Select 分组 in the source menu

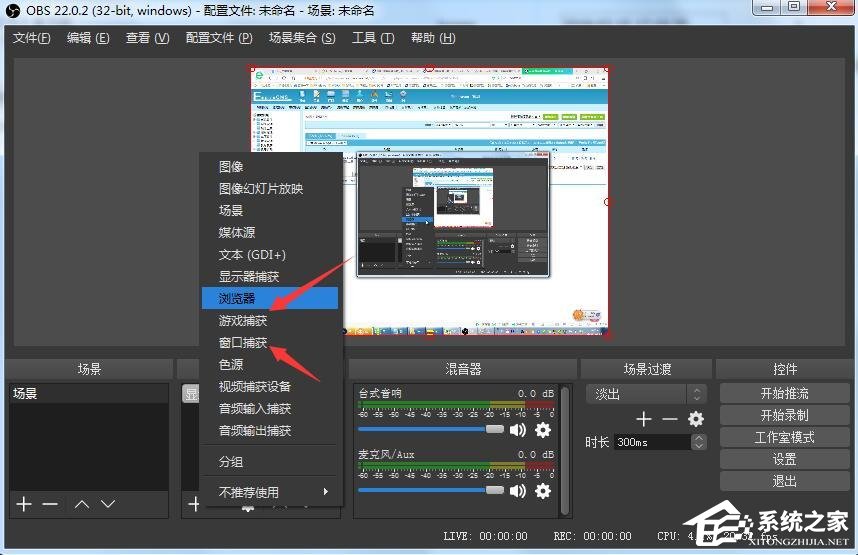pos(270,461)
